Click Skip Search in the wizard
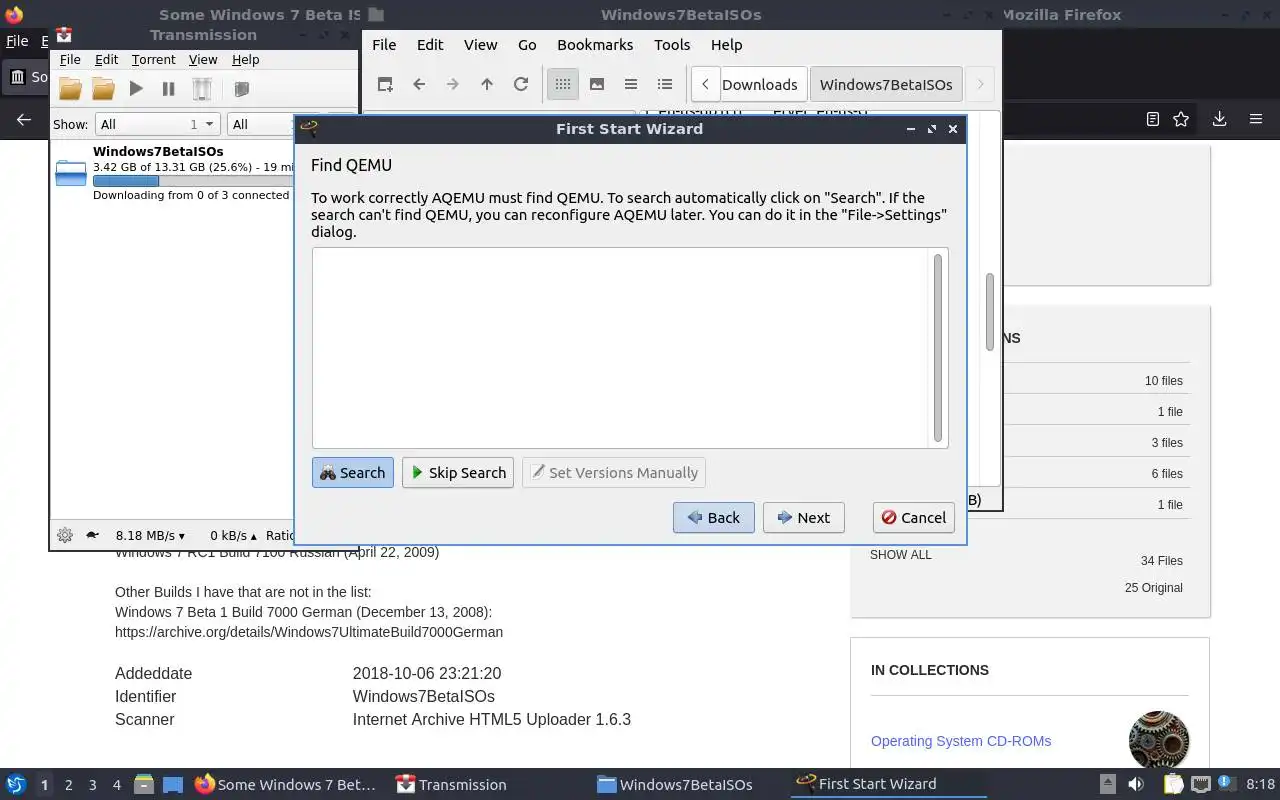The width and height of the screenshot is (1280, 800). (x=458, y=473)
